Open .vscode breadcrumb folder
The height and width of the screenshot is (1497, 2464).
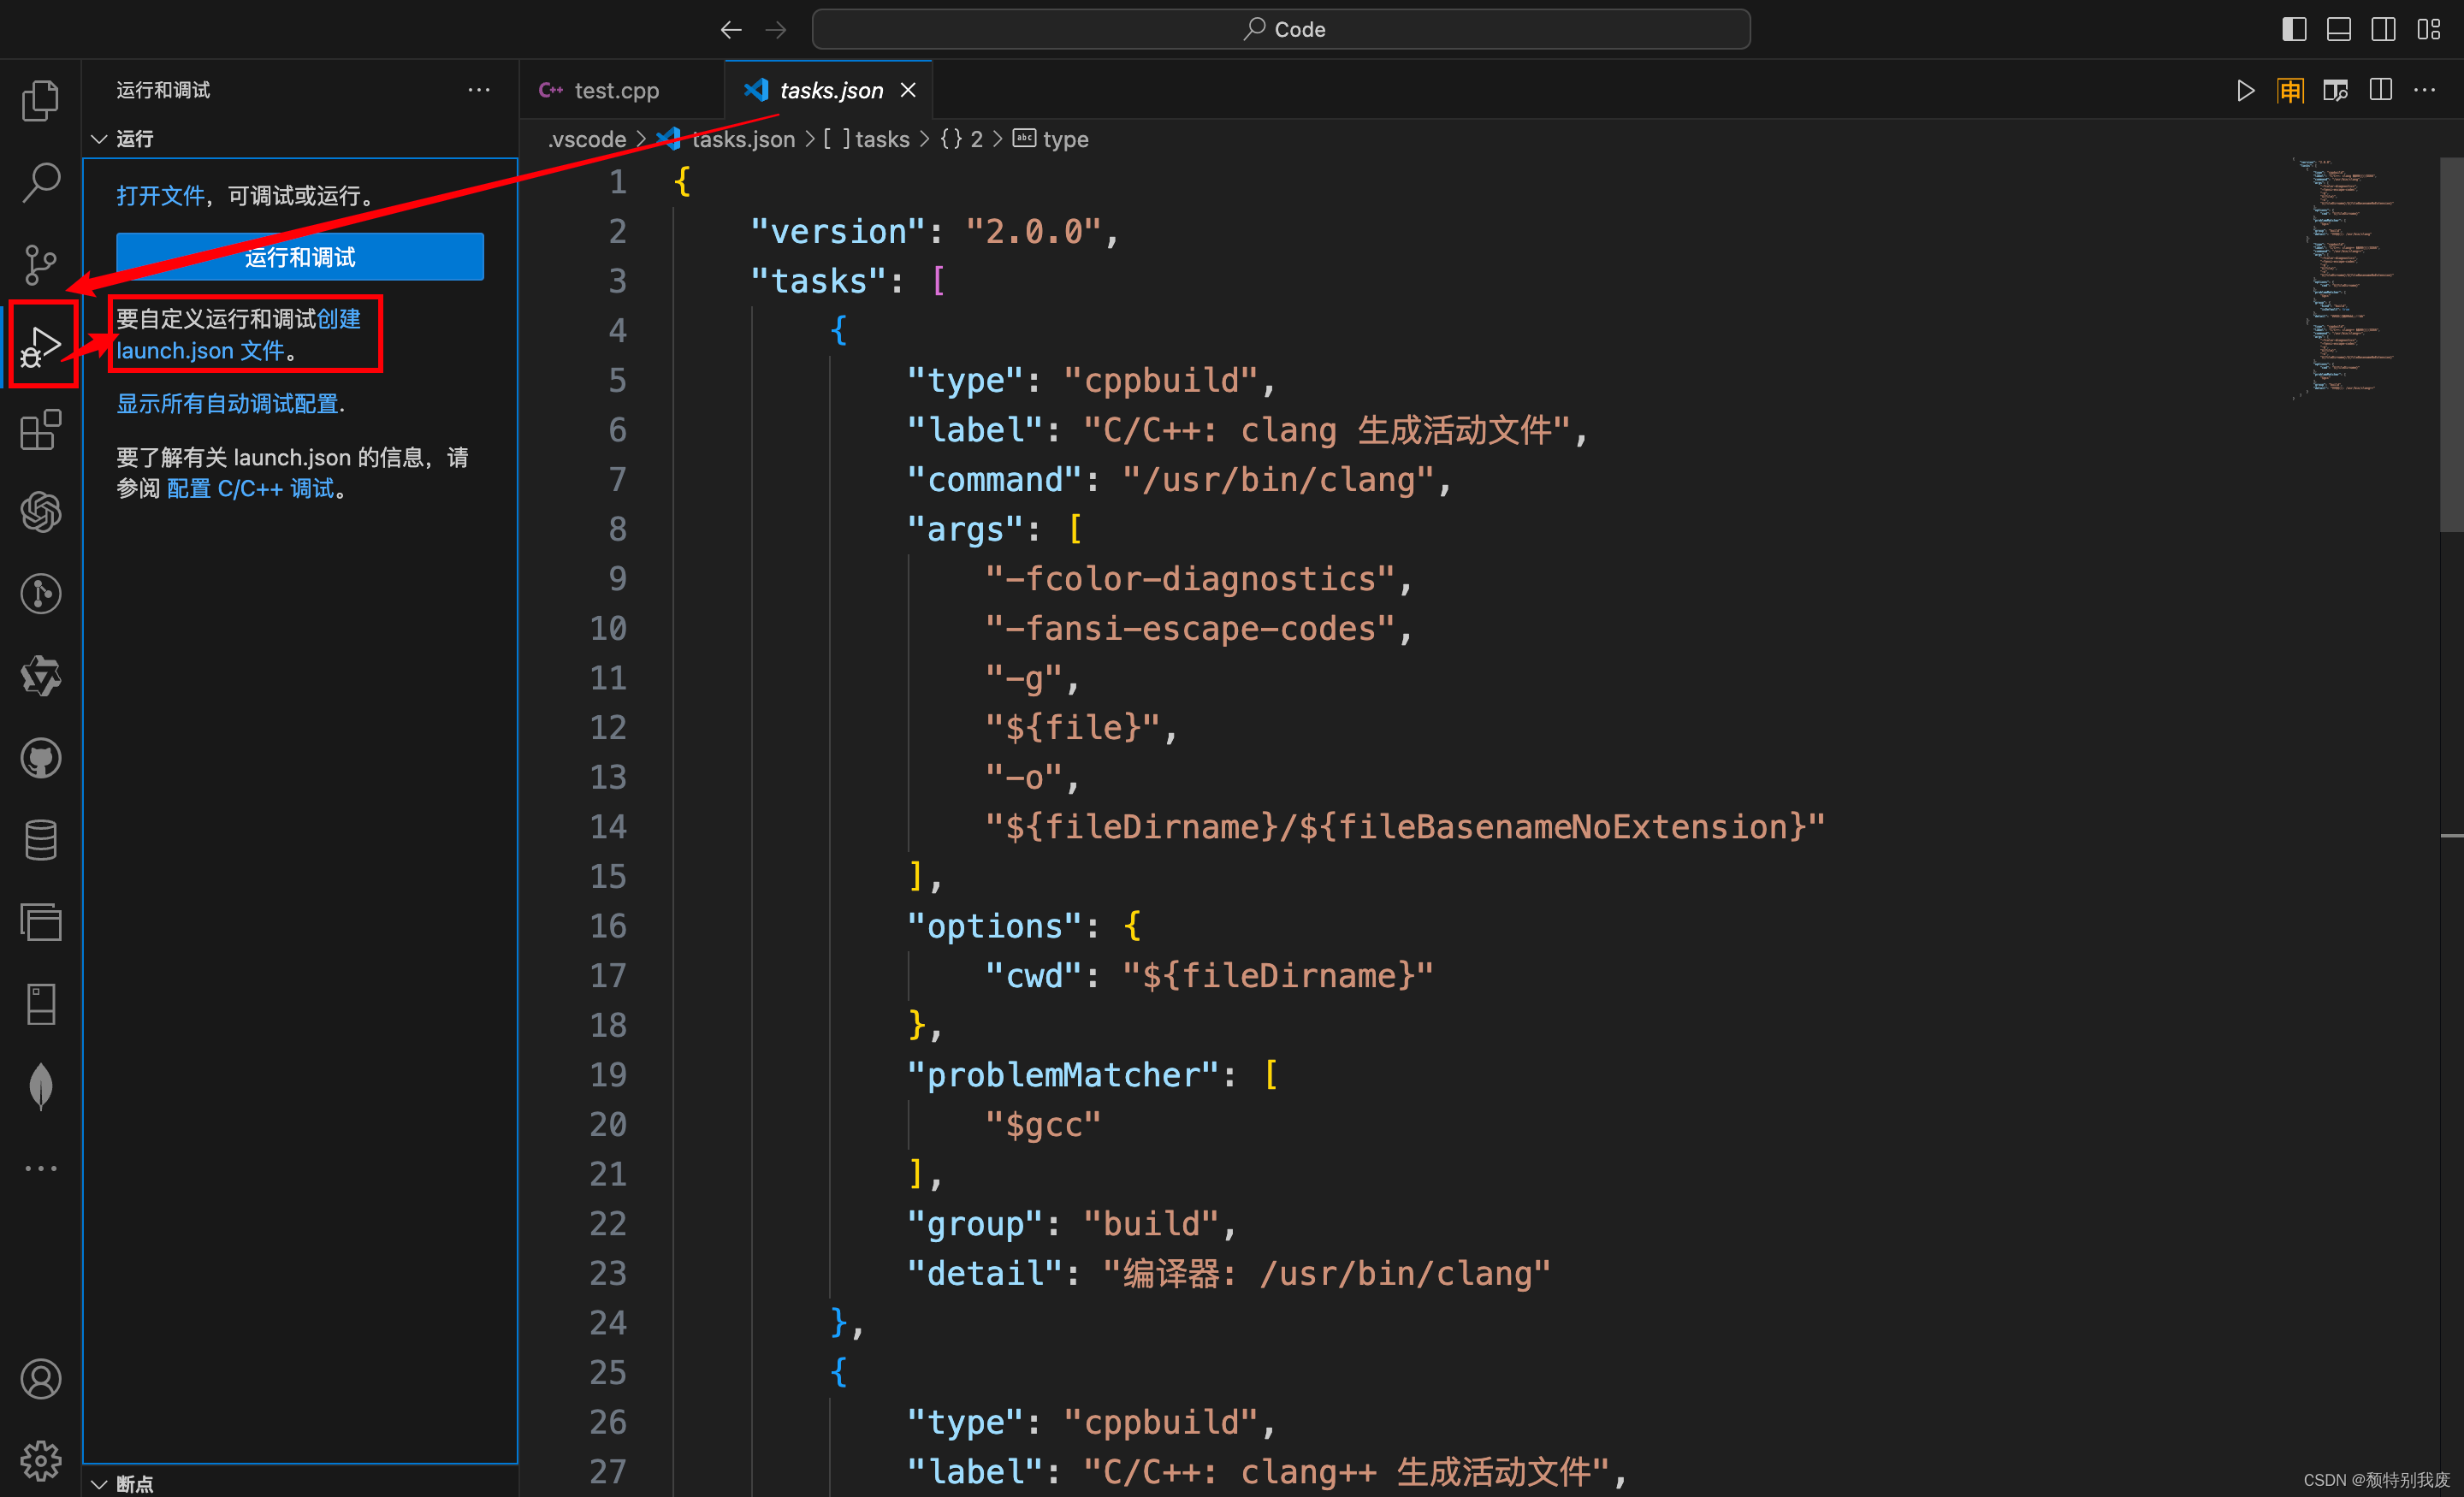(x=587, y=139)
